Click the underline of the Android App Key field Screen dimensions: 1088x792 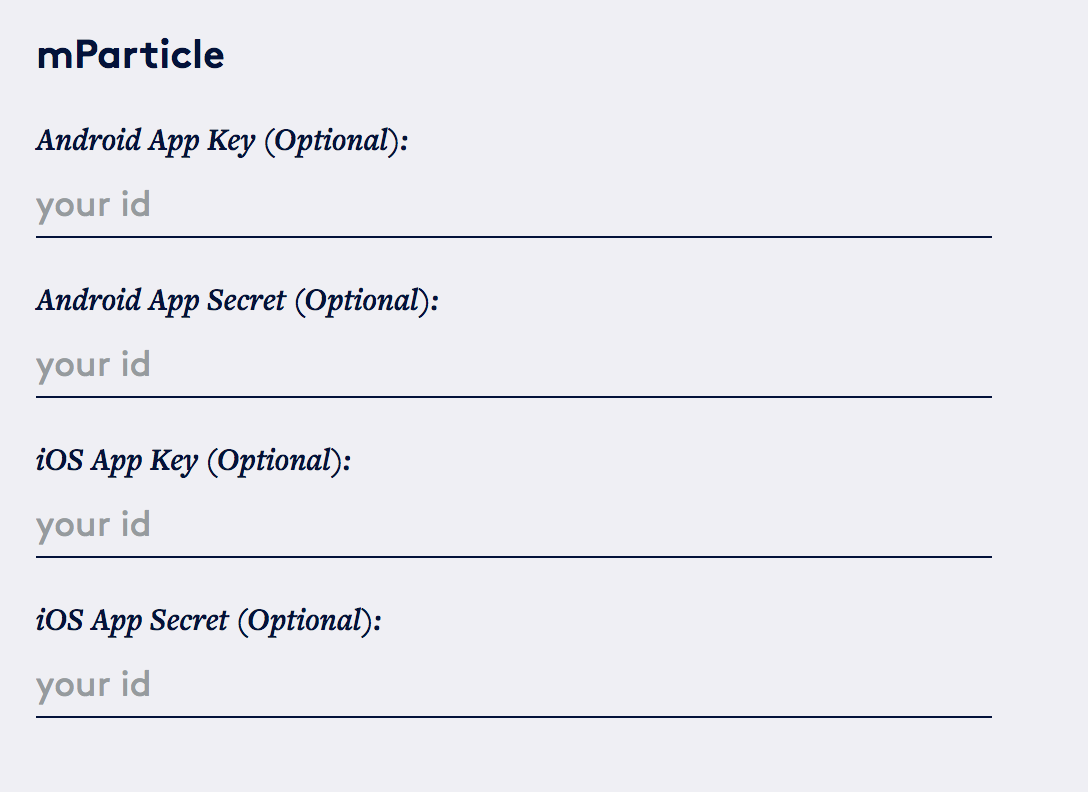pyautogui.click(x=513, y=237)
